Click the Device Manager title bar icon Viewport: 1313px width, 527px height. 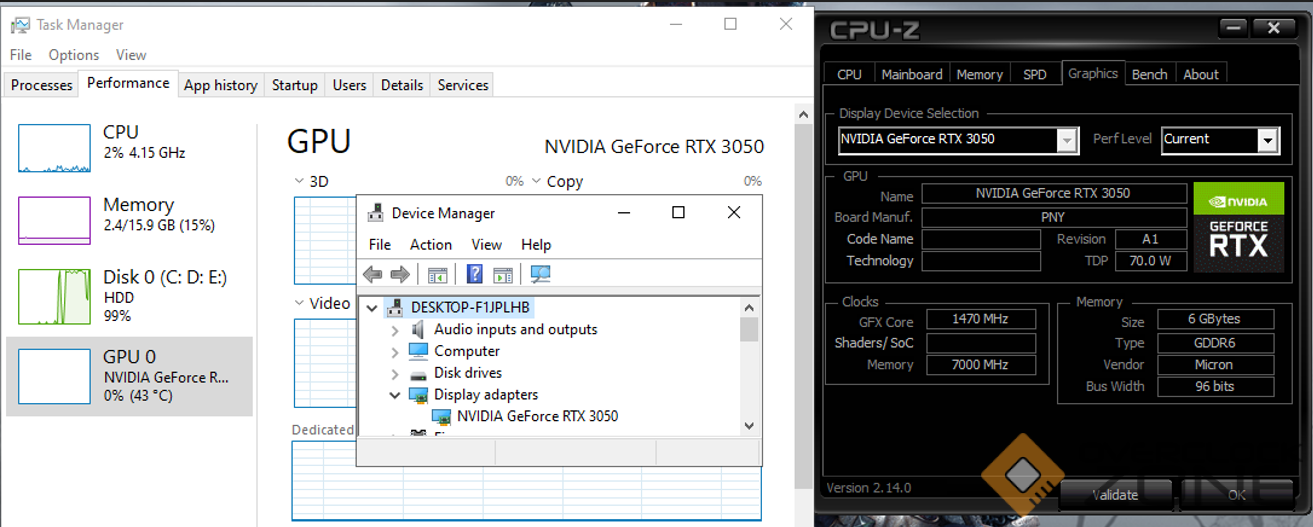(376, 213)
